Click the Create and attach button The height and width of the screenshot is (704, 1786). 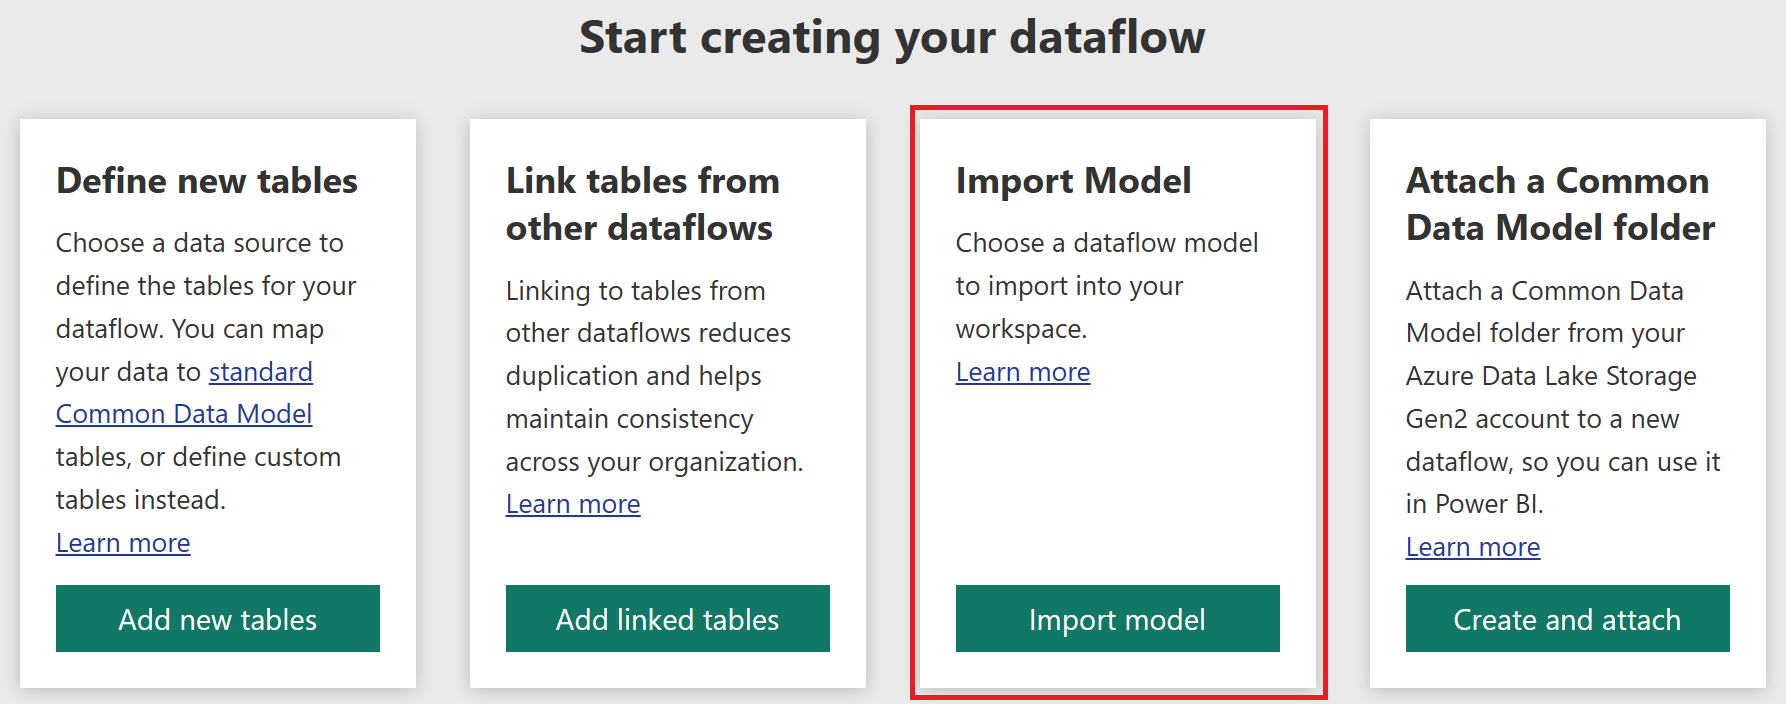(1566, 619)
